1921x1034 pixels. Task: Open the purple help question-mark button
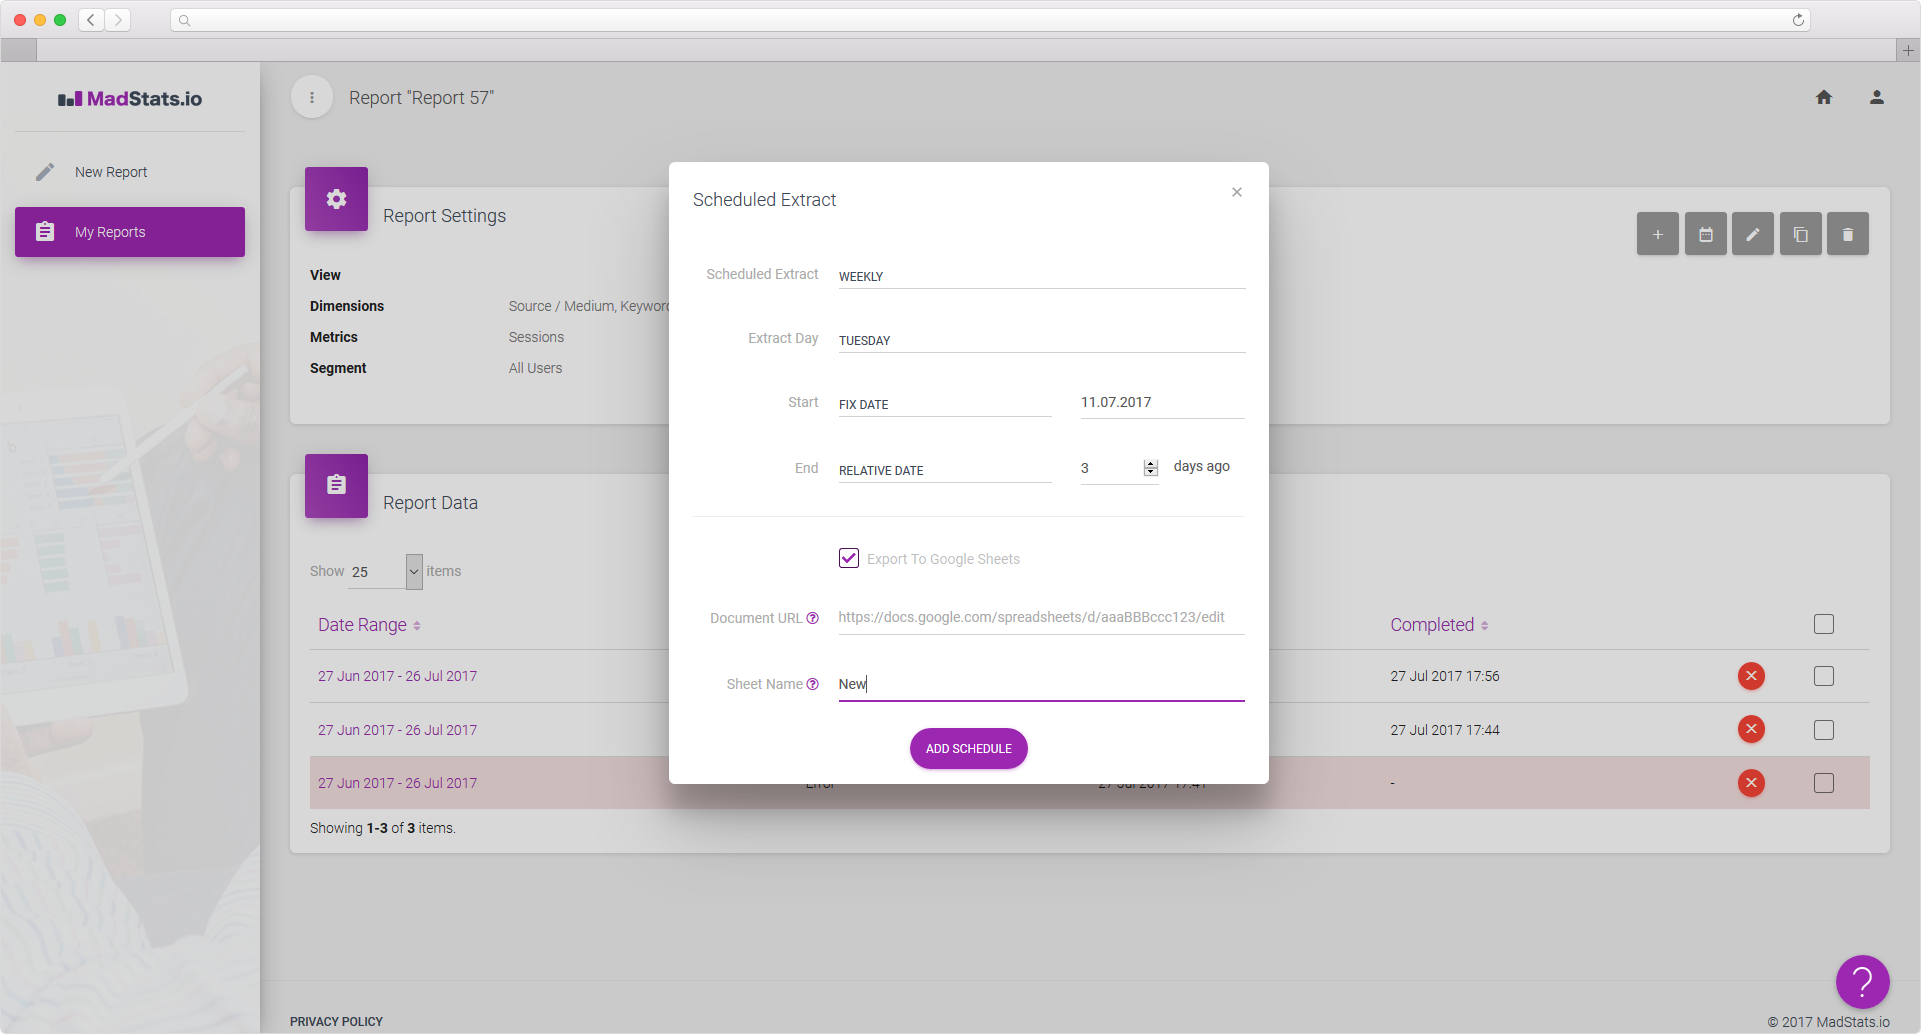pos(1862,982)
